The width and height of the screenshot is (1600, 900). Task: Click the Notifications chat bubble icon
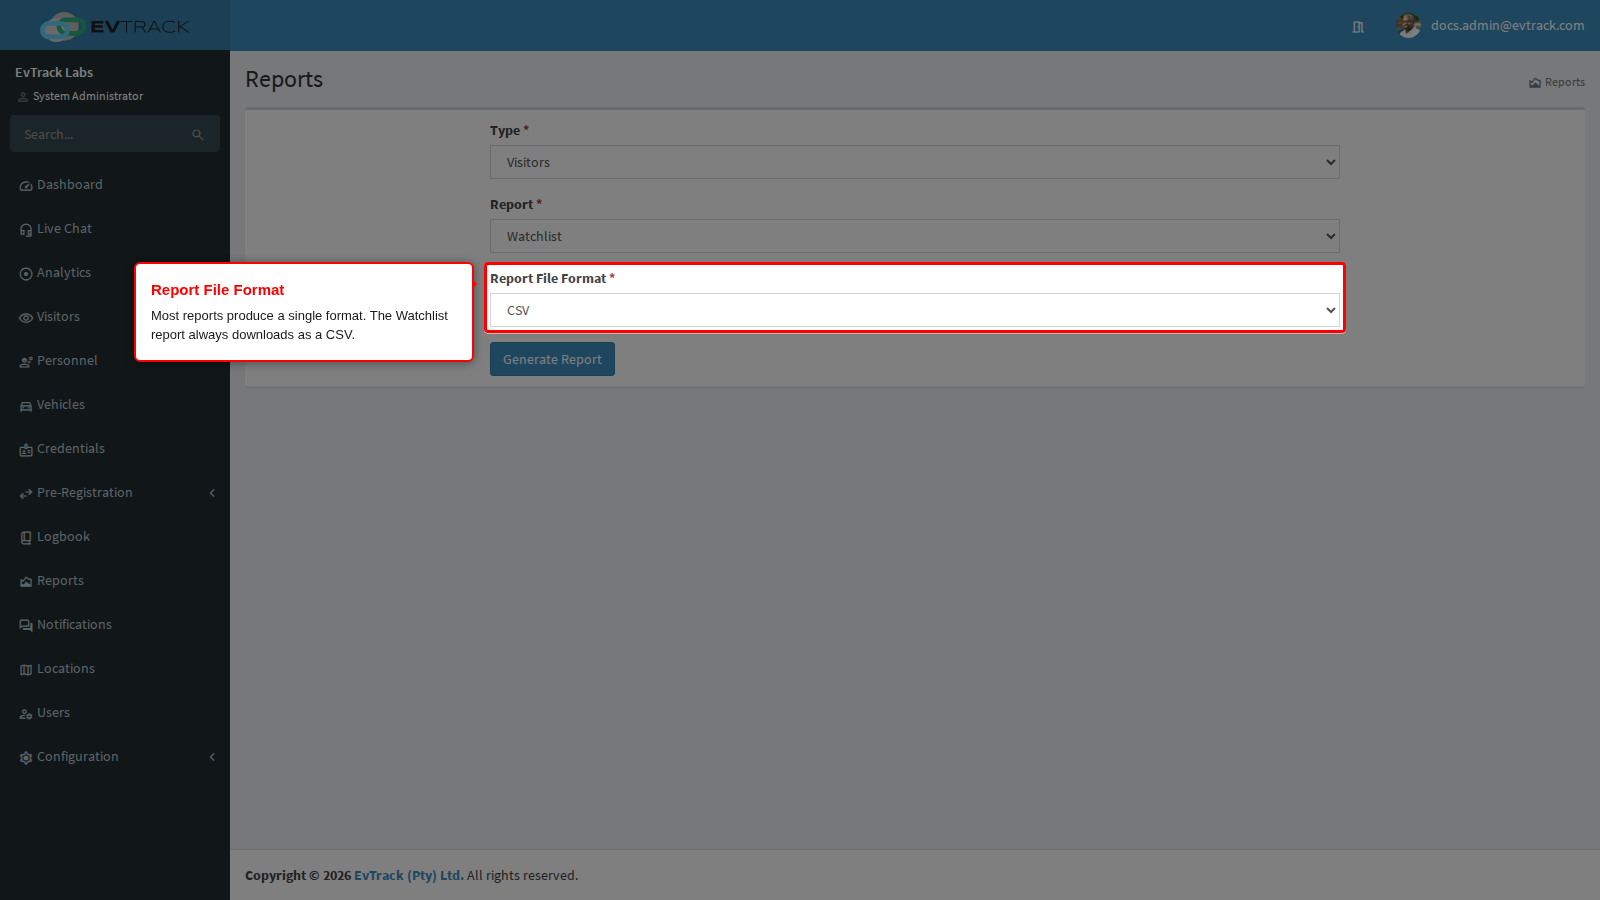pyautogui.click(x=26, y=626)
